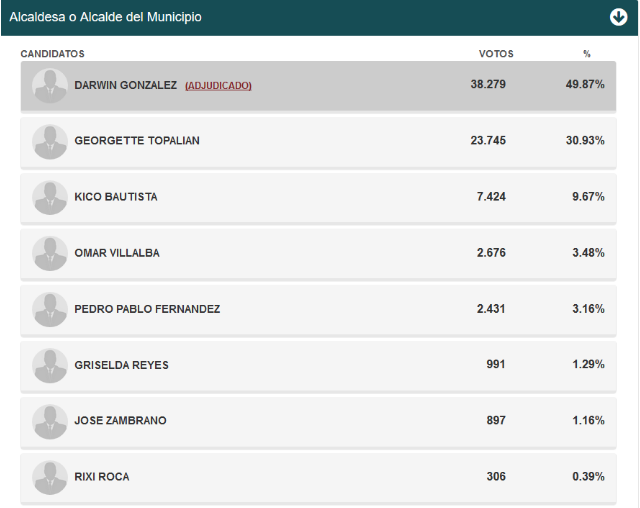Open the ADJUDICADO link

tap(218, 86)
